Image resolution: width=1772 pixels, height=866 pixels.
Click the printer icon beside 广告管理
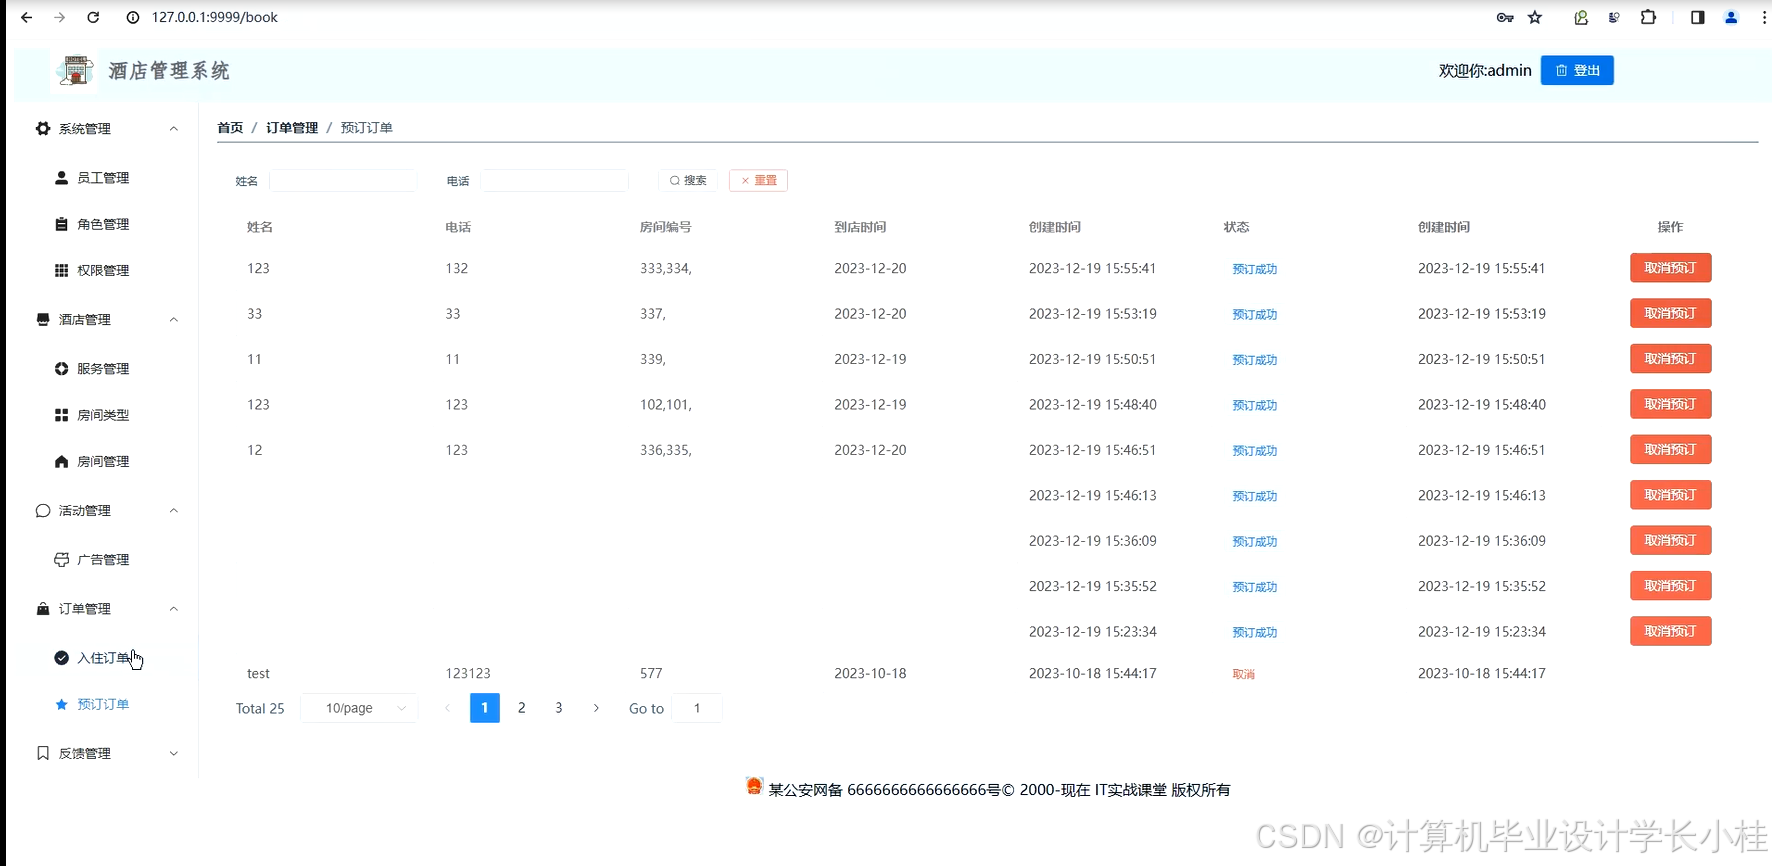click(x=62, y=560)
